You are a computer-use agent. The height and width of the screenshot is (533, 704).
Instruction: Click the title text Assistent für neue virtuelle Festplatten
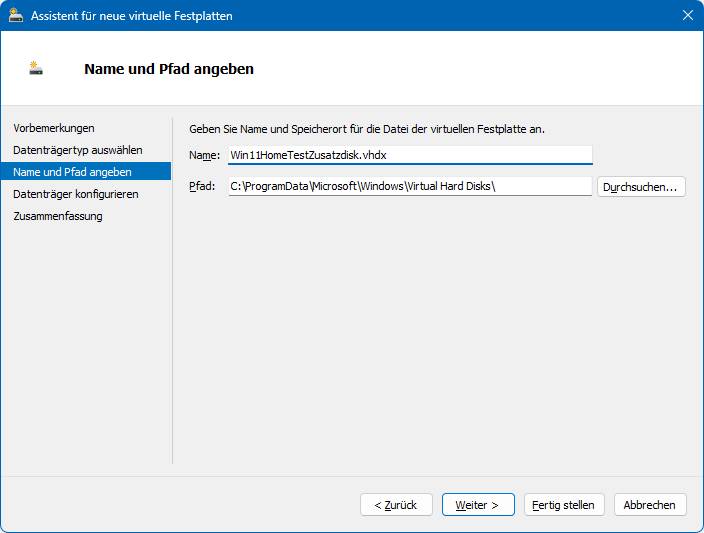(132, 16)
